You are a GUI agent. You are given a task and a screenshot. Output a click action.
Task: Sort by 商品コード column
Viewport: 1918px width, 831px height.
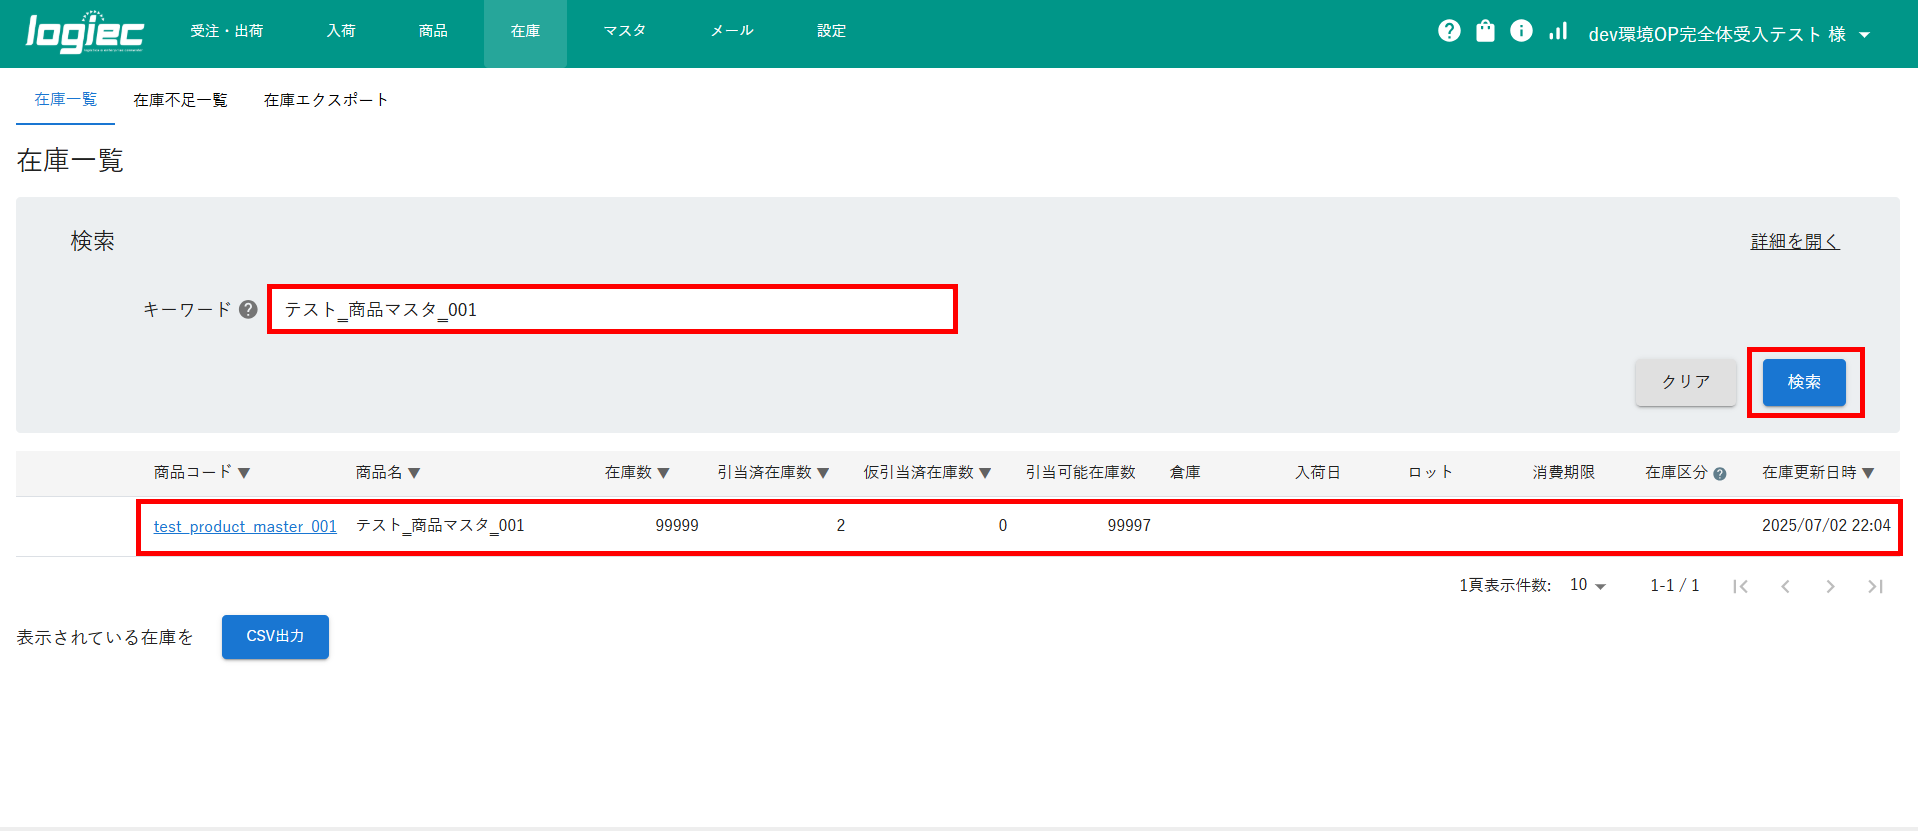tap(201, 472)
